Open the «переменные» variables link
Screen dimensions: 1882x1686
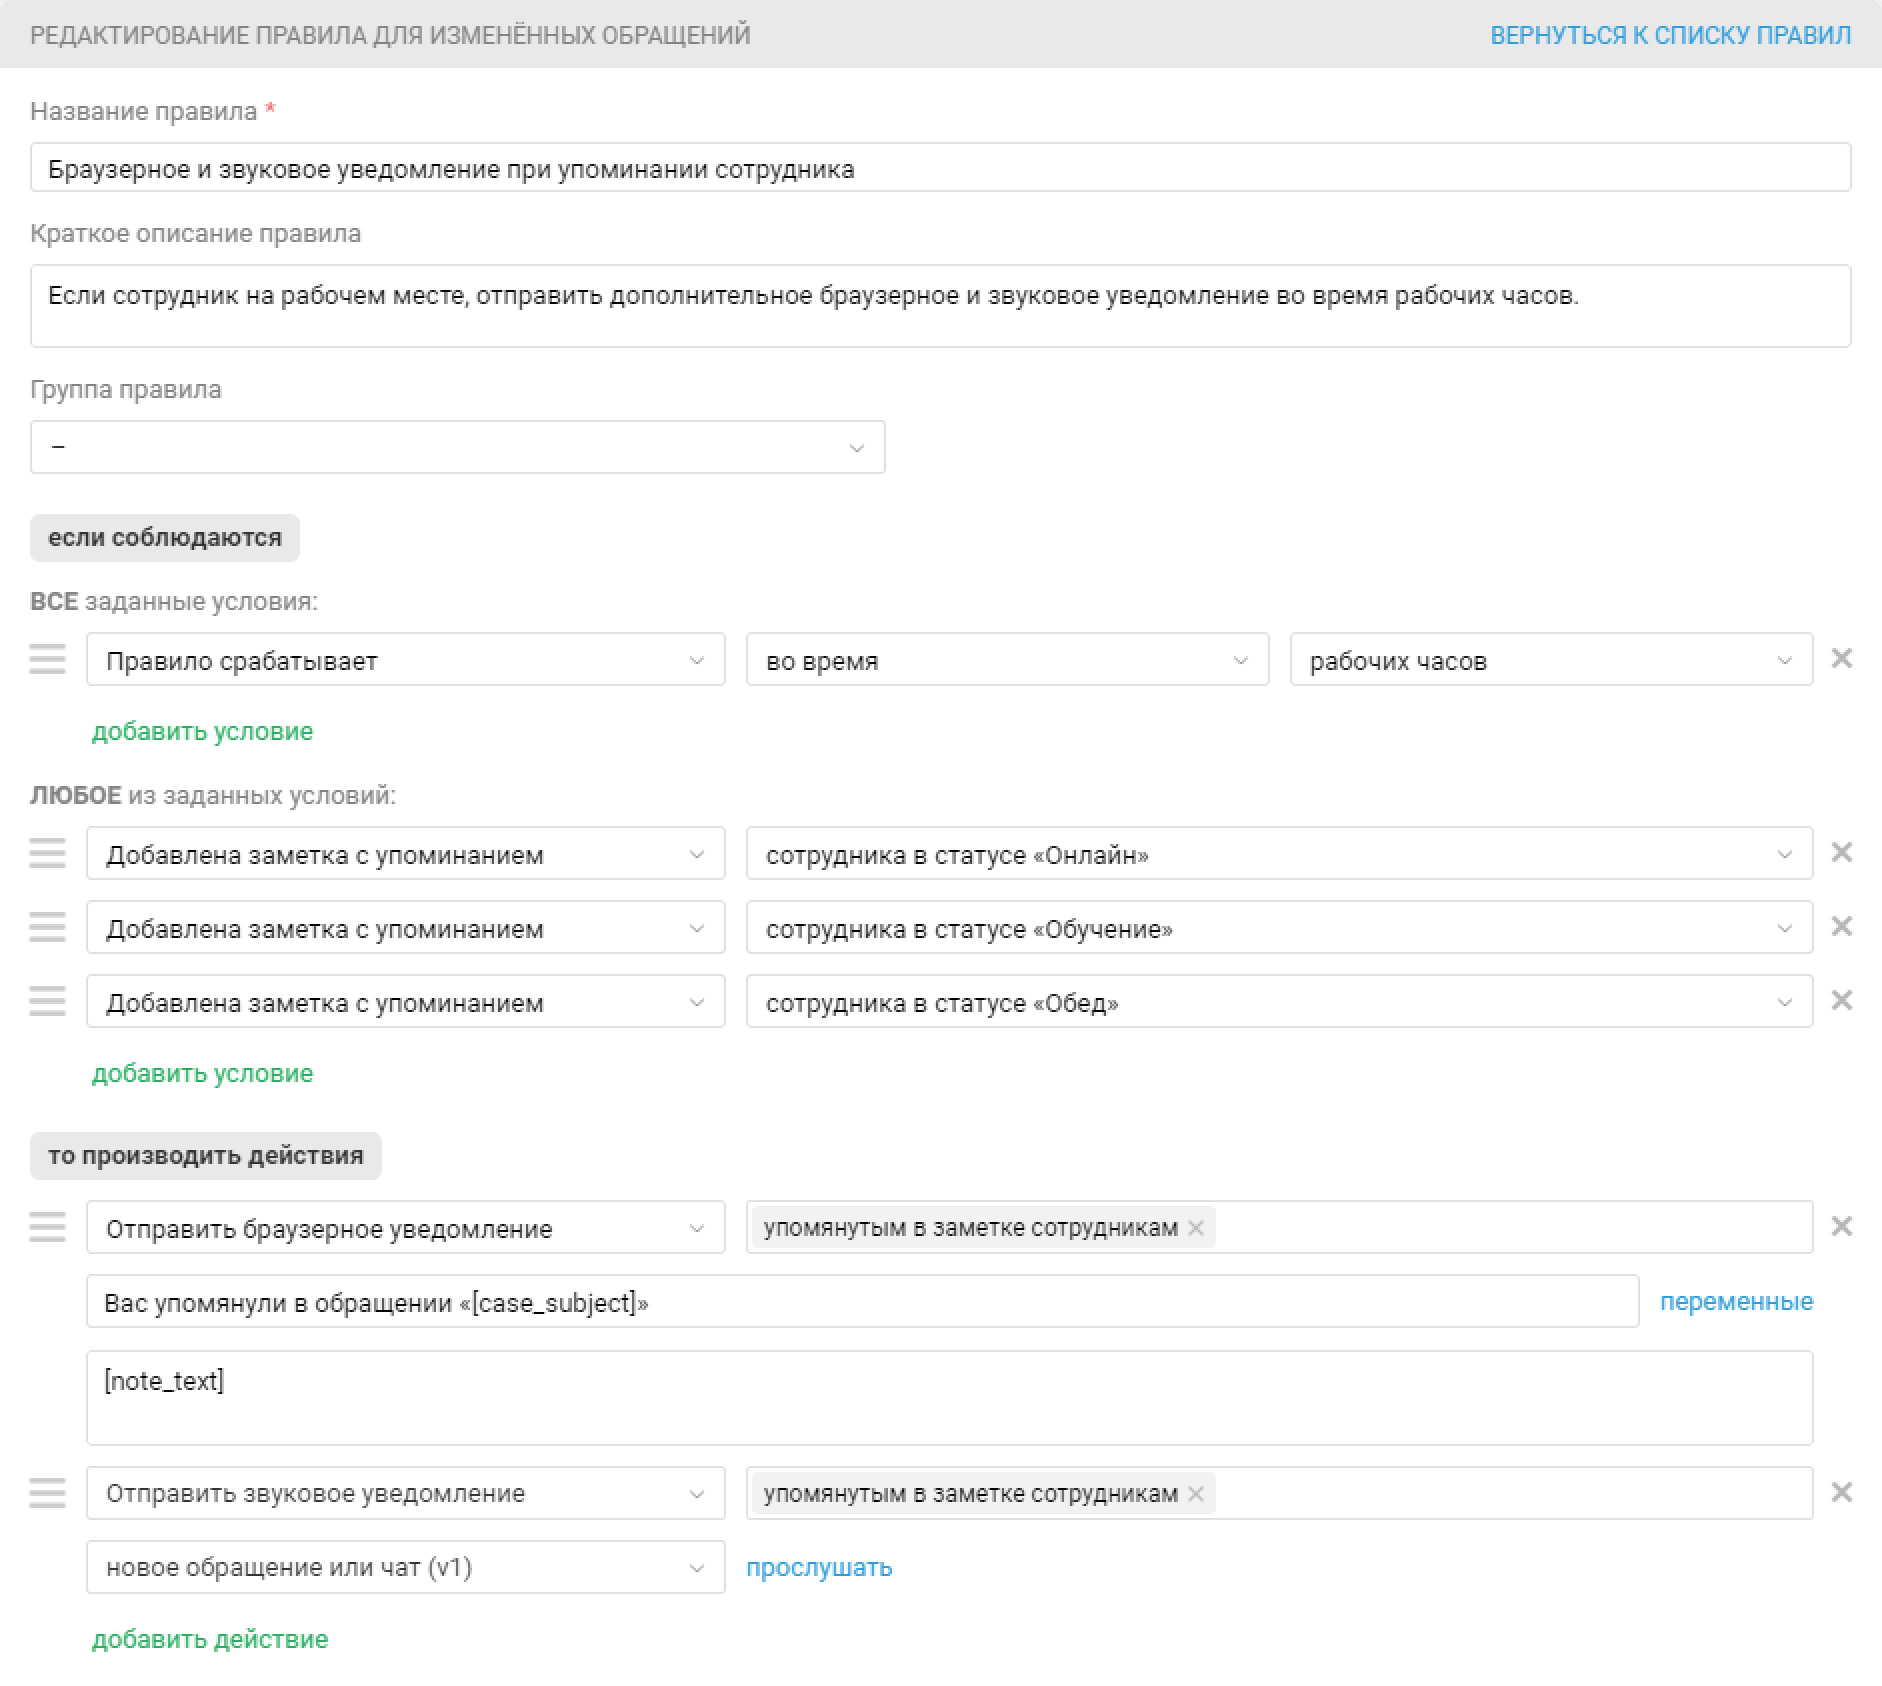click(x=1736, y=1301)
